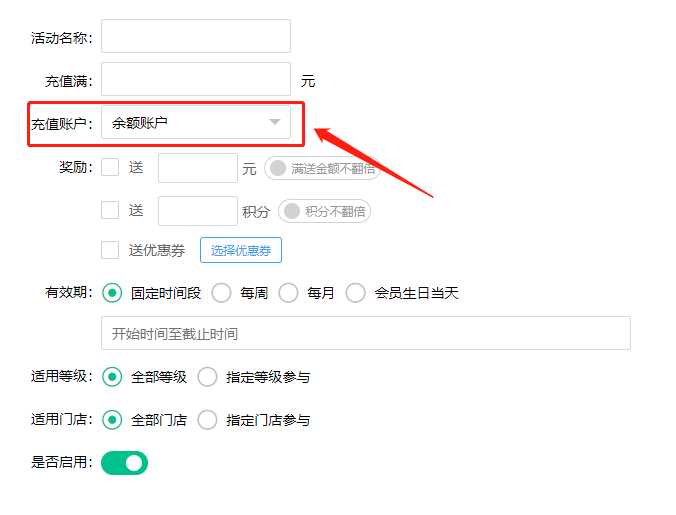Click the dropdown arrow beside 余额账户

[275, 123]
